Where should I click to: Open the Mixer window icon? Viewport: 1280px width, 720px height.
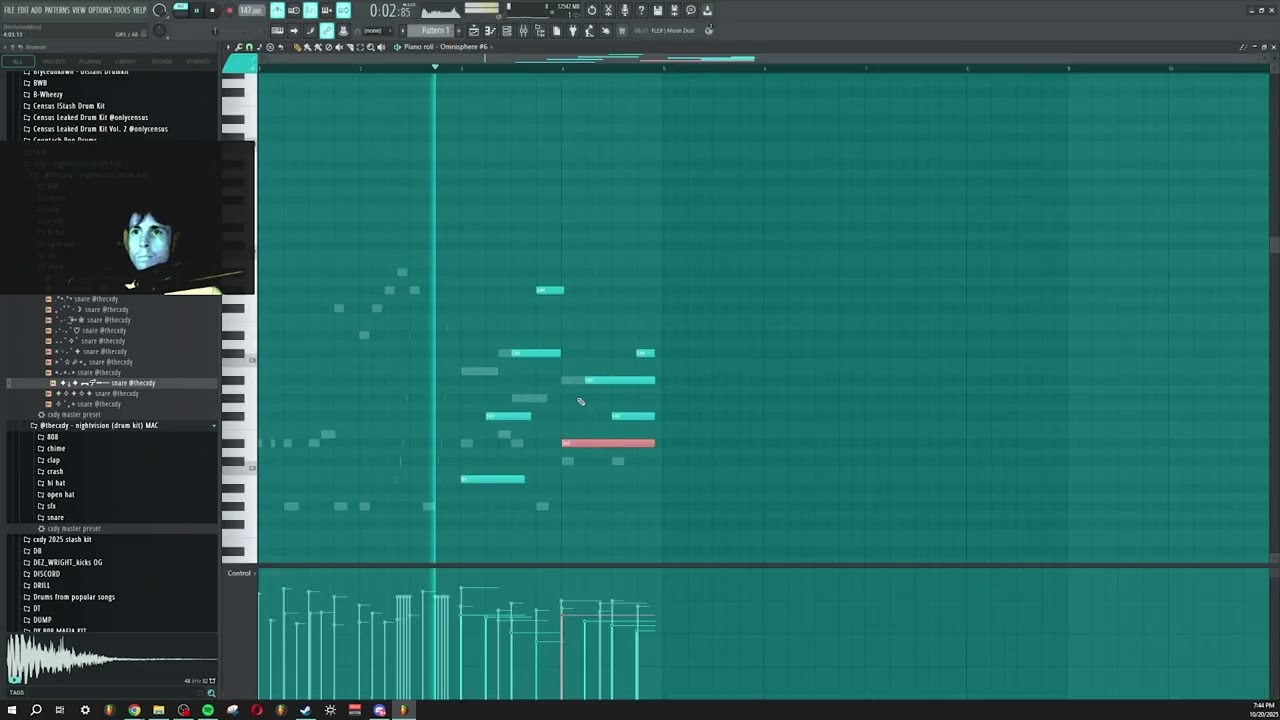[x=524, y=30]
